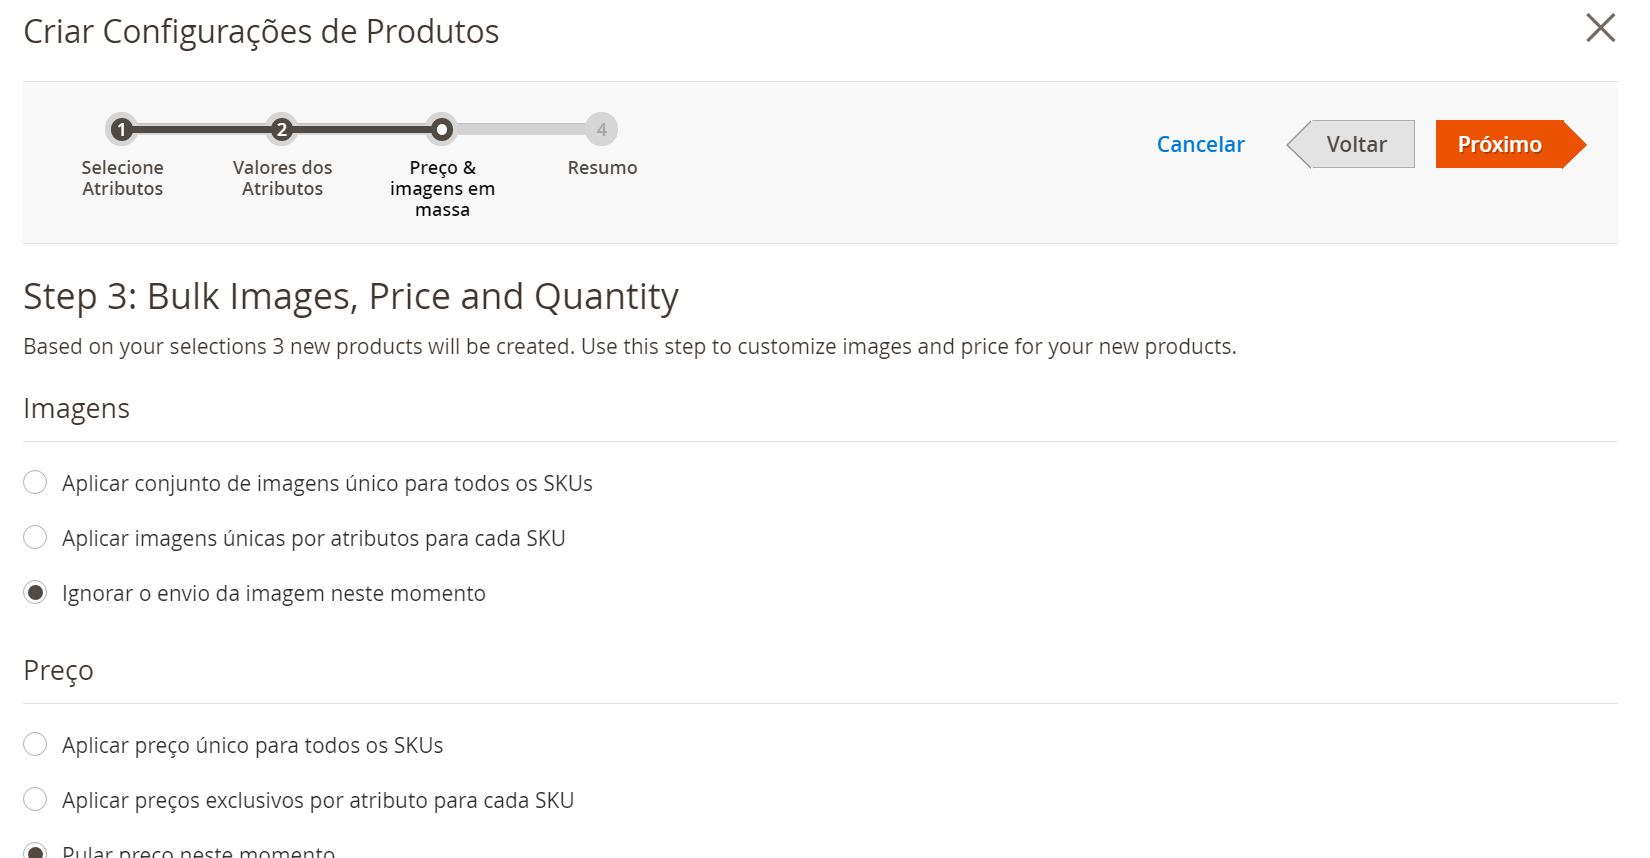Click grey progress bar before step 4
This screenshot has height=858, width=1650.
click(x=520, y=129)
